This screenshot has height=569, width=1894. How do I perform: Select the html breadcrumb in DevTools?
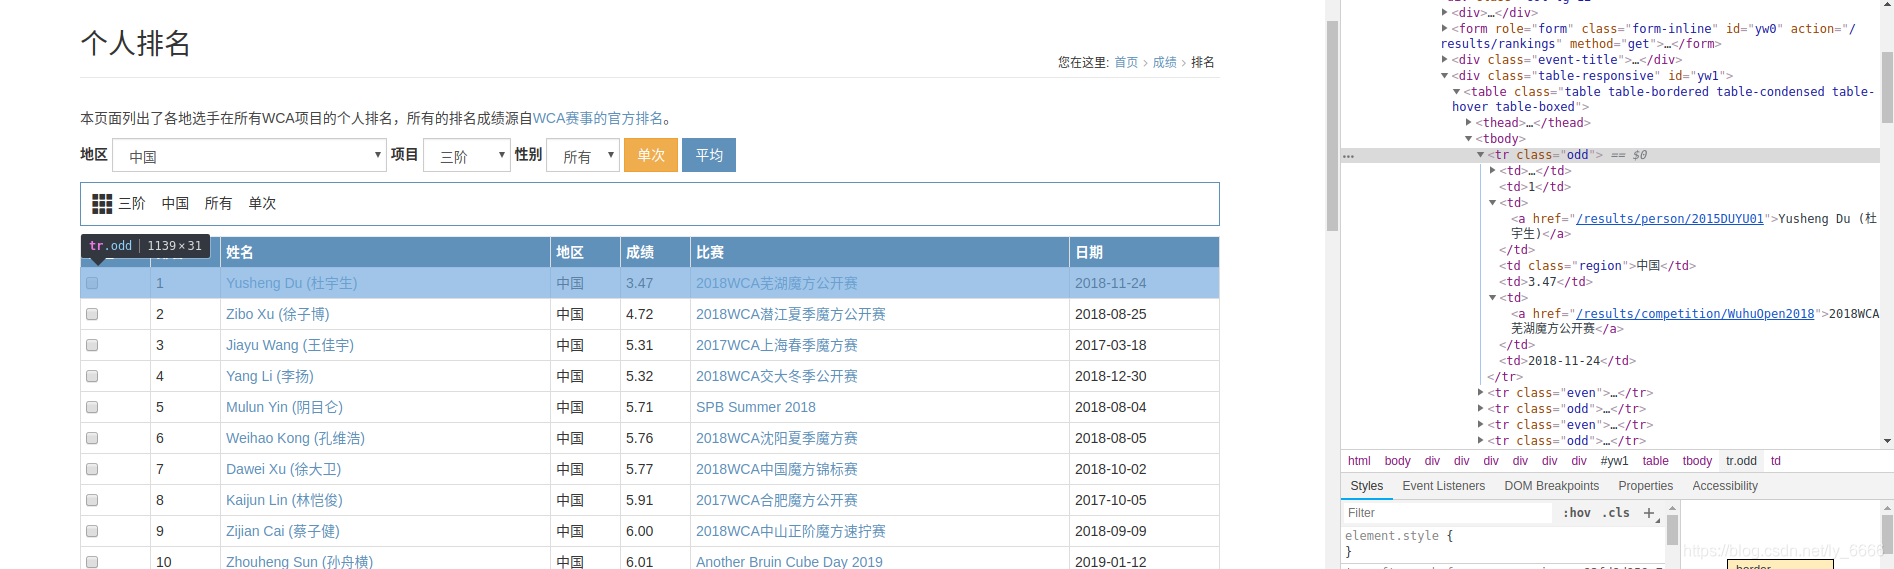[1359, 461]
